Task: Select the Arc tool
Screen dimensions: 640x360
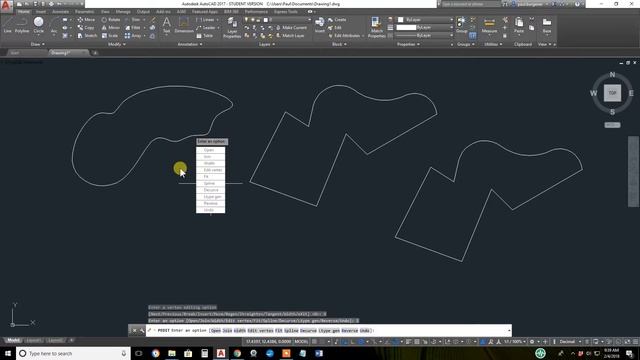Action: pyautogui.click(x=53, y=24)
